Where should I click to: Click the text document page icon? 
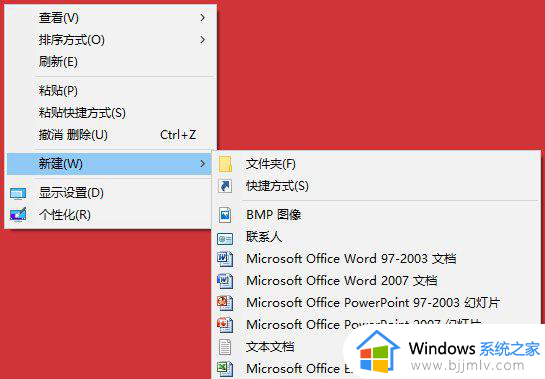[225, 347]
